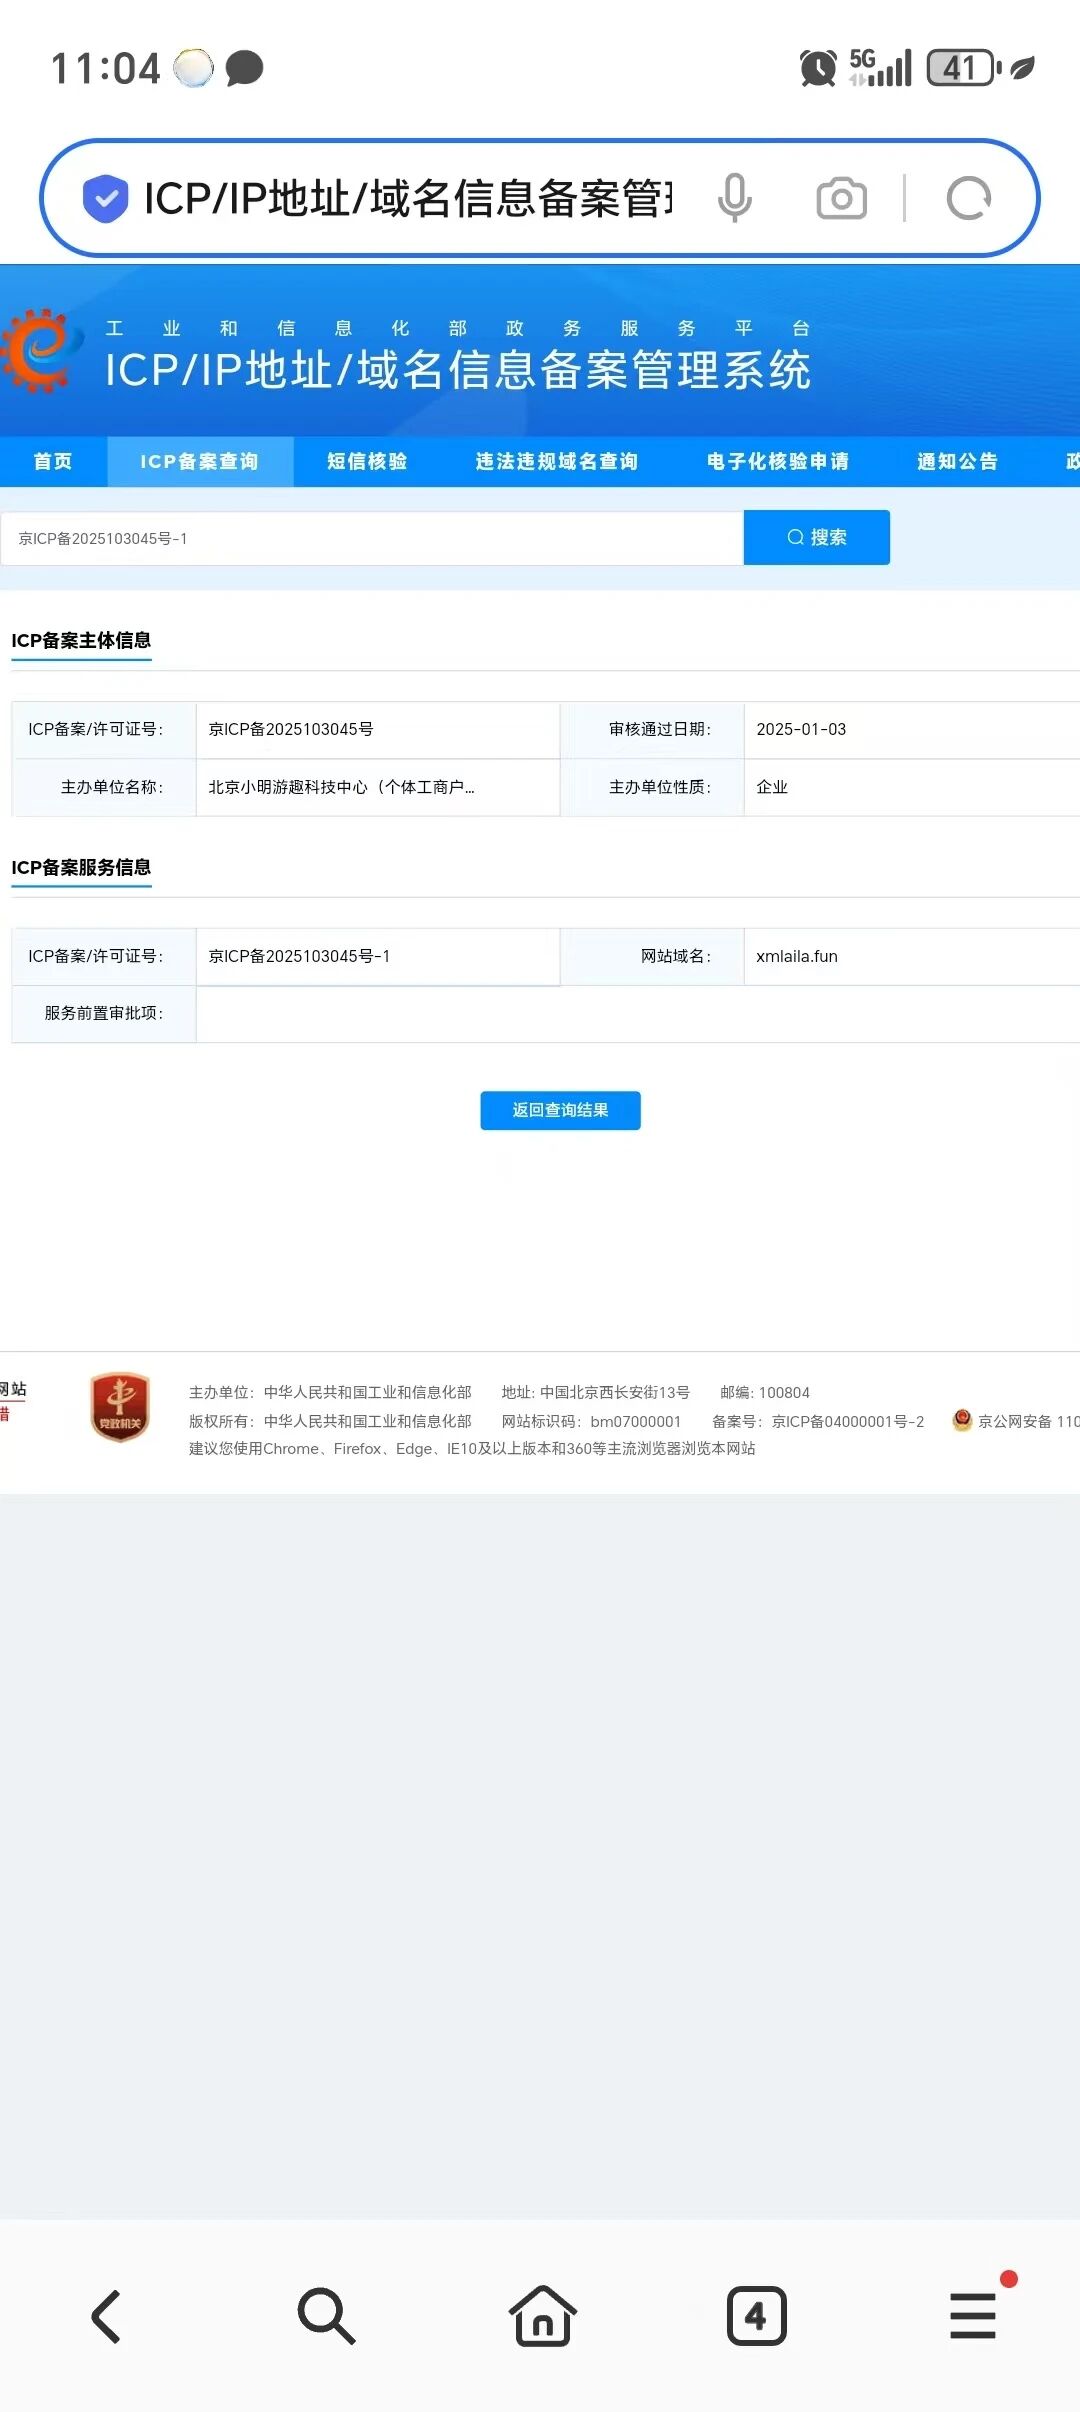The image size is (1080, 2412).
Task: Tap footer address 中国北京西长安街13号
Action: point(615,1392)
